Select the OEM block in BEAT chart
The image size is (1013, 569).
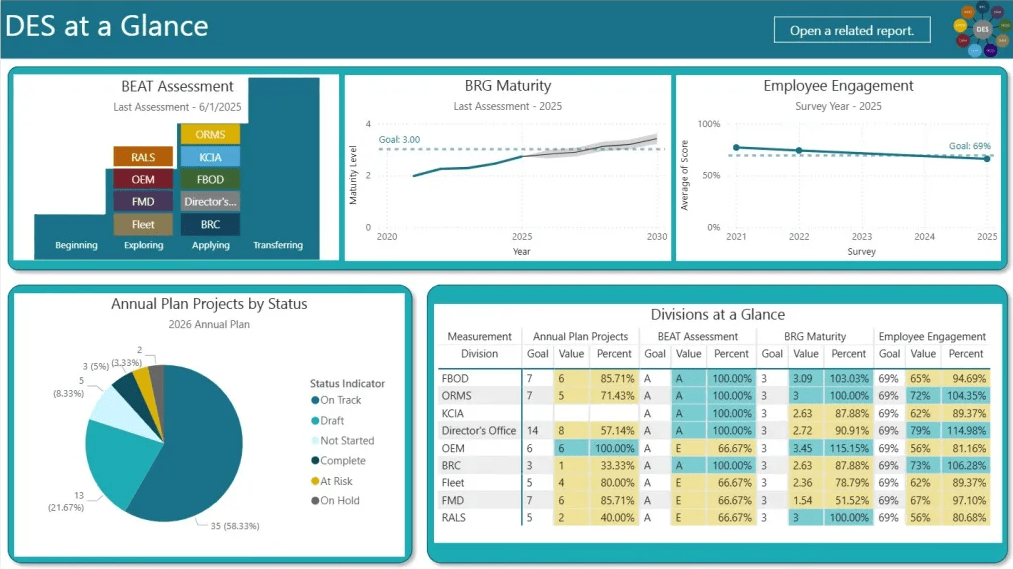pos(143,180)
